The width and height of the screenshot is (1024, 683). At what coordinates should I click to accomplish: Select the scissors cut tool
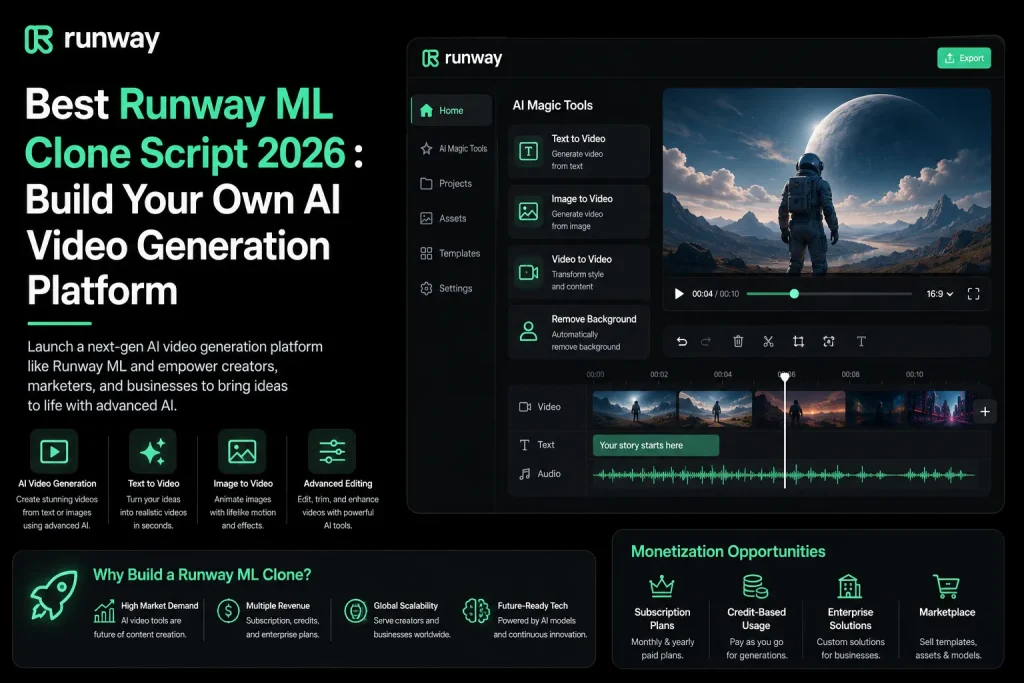tap(768, 342)
